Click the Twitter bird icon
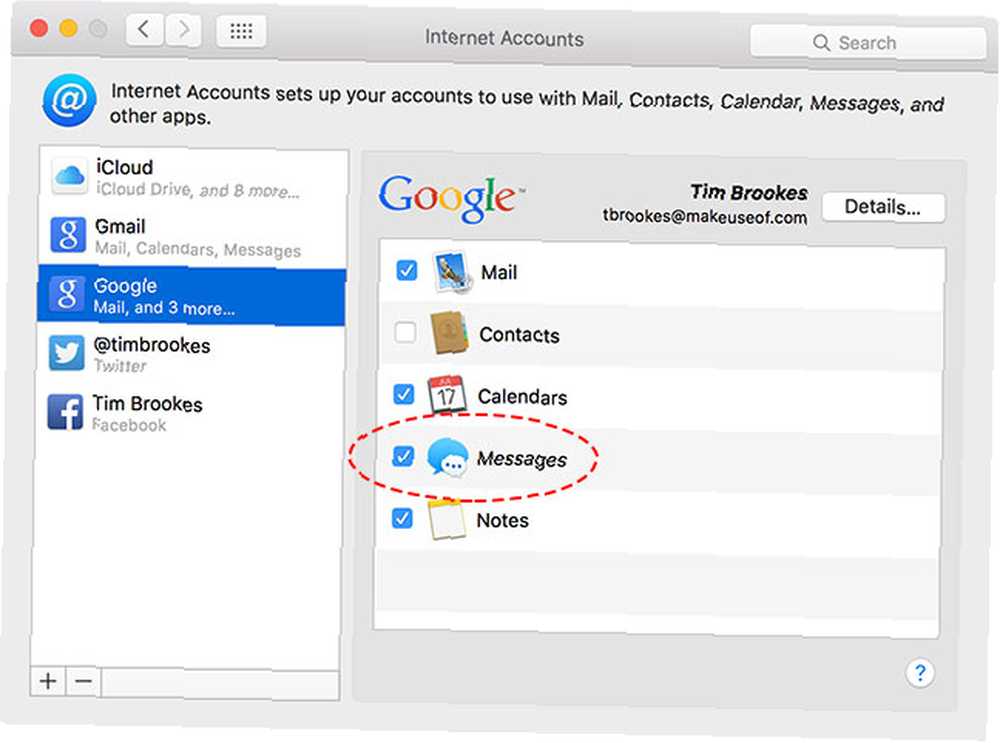The height and width of the screenshot is (743, 1000). 66,353
